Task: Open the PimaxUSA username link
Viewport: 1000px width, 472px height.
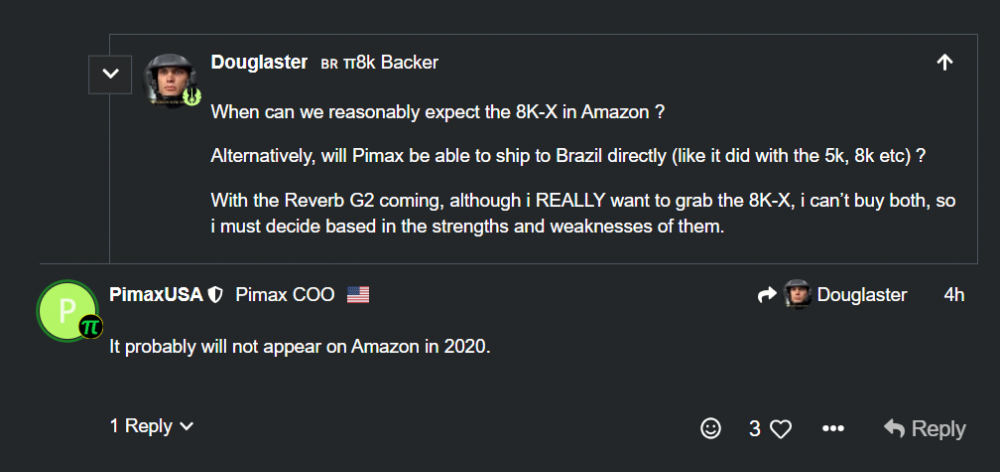Action: (155, 295)
